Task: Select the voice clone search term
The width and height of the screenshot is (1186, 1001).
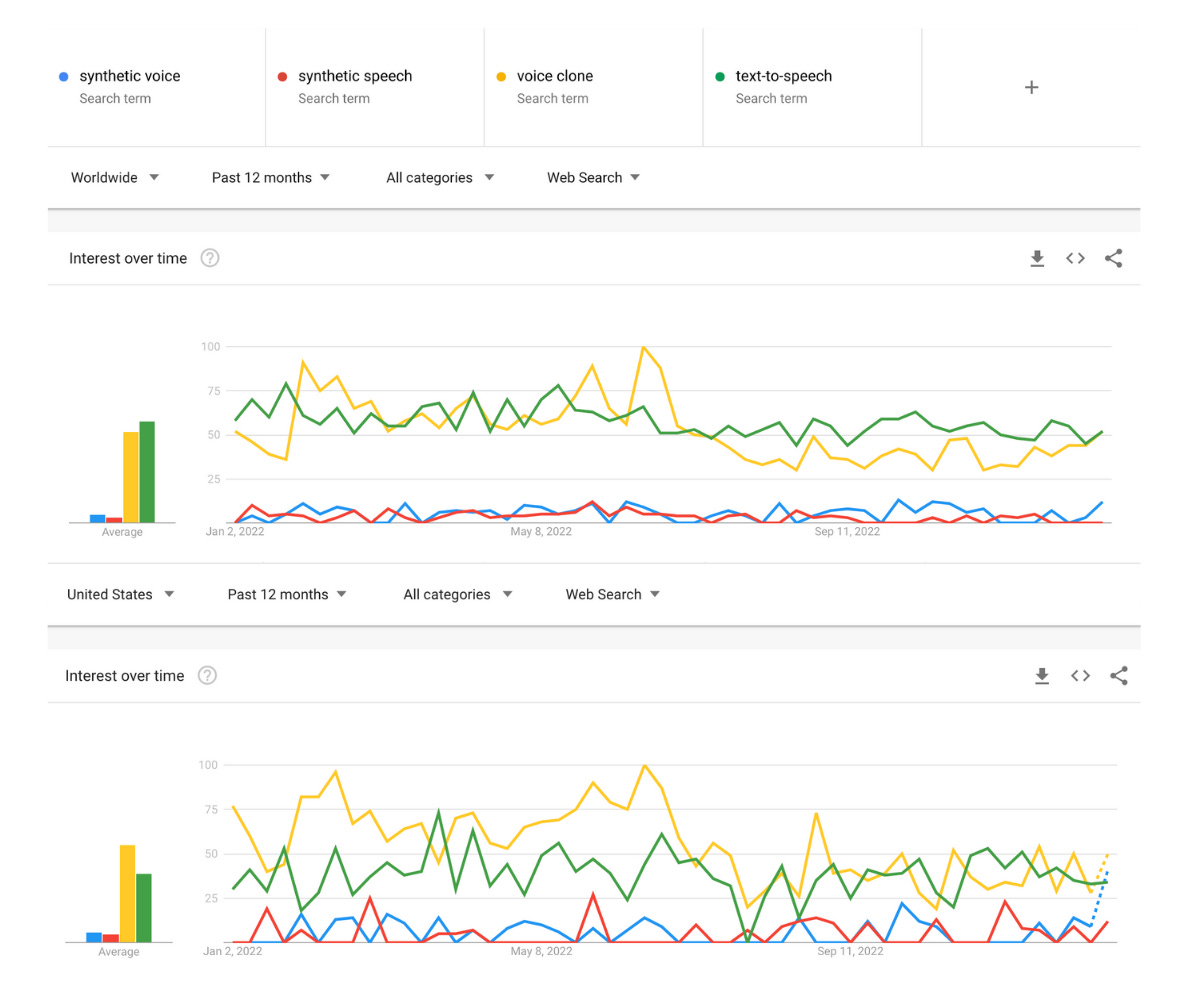Action: (x=594, y=87)
